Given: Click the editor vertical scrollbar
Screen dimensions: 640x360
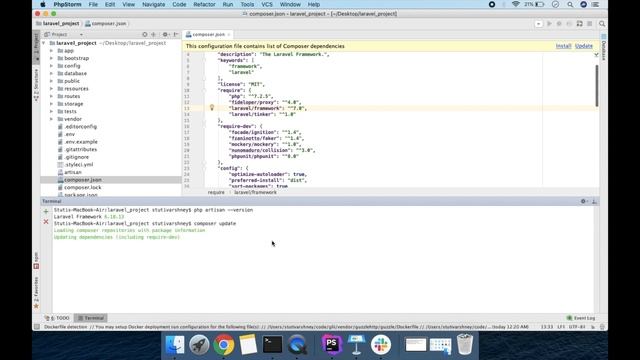Looking at the screenshot, I should [x=596, y=86].
